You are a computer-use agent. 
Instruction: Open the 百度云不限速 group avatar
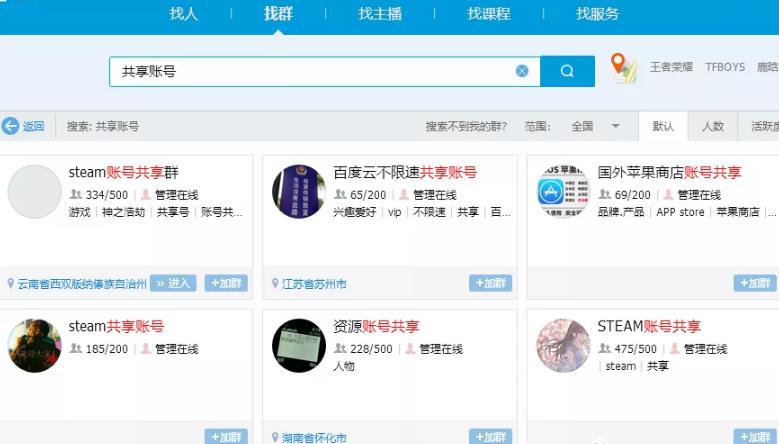[298, 192]
